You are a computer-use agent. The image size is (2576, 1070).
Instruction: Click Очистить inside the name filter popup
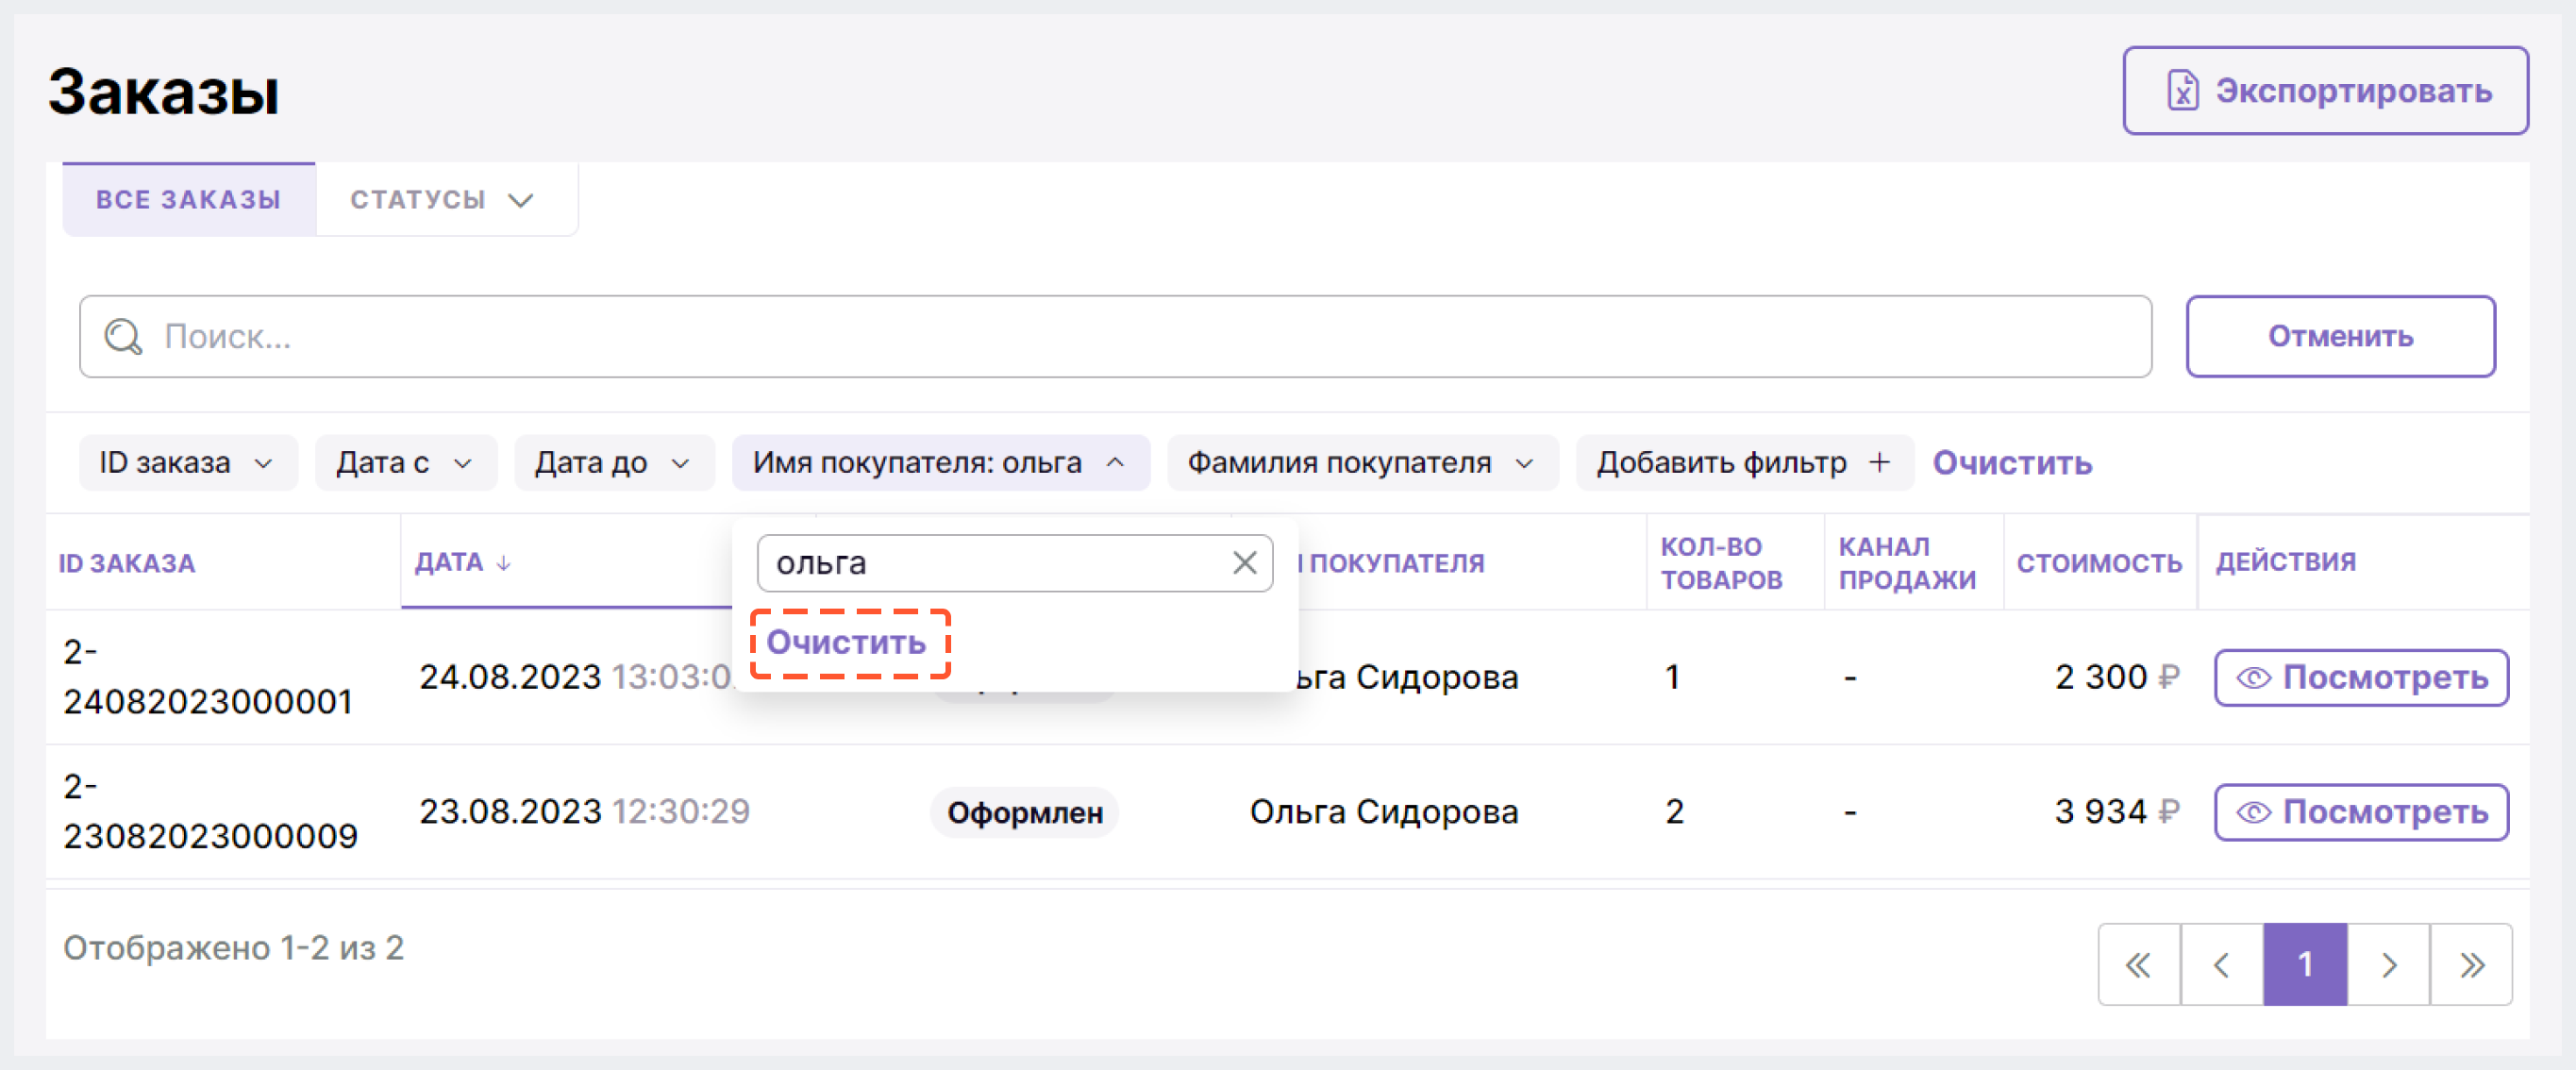846,643
